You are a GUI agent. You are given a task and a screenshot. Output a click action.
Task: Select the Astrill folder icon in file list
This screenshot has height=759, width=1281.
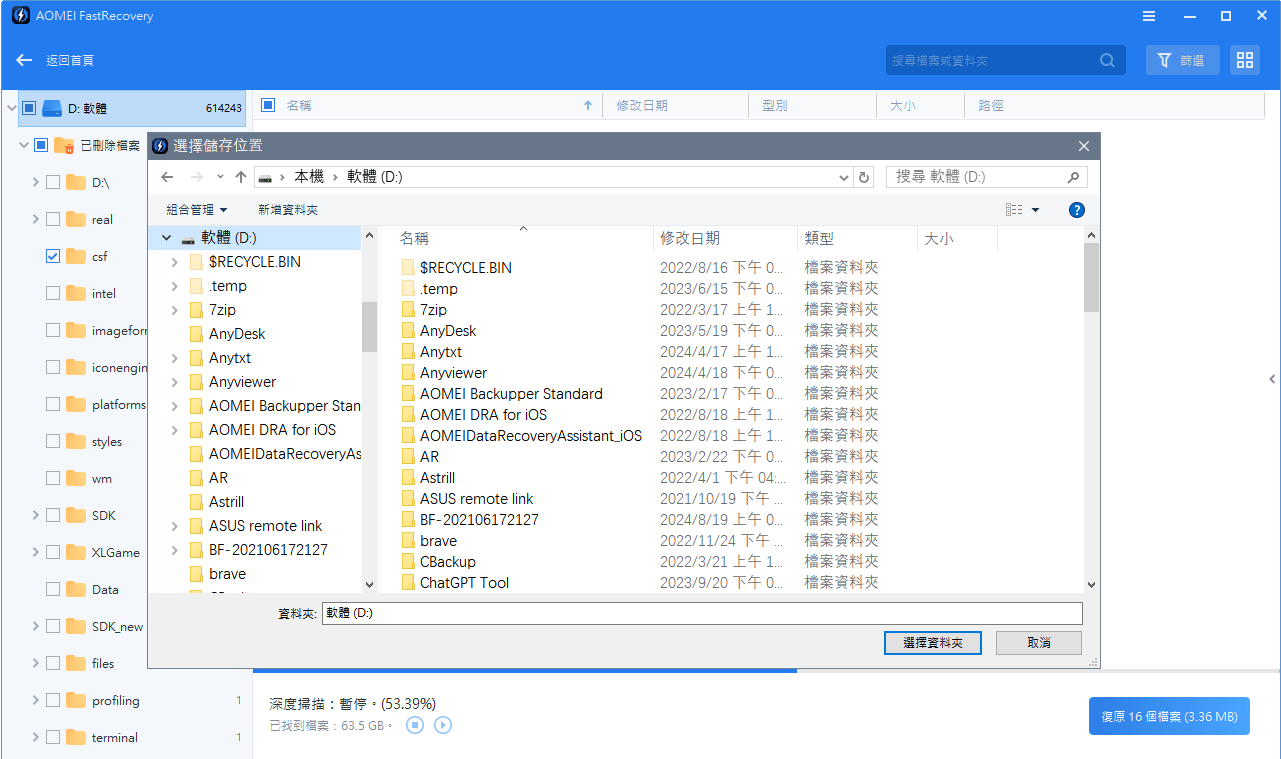(408, 478)
